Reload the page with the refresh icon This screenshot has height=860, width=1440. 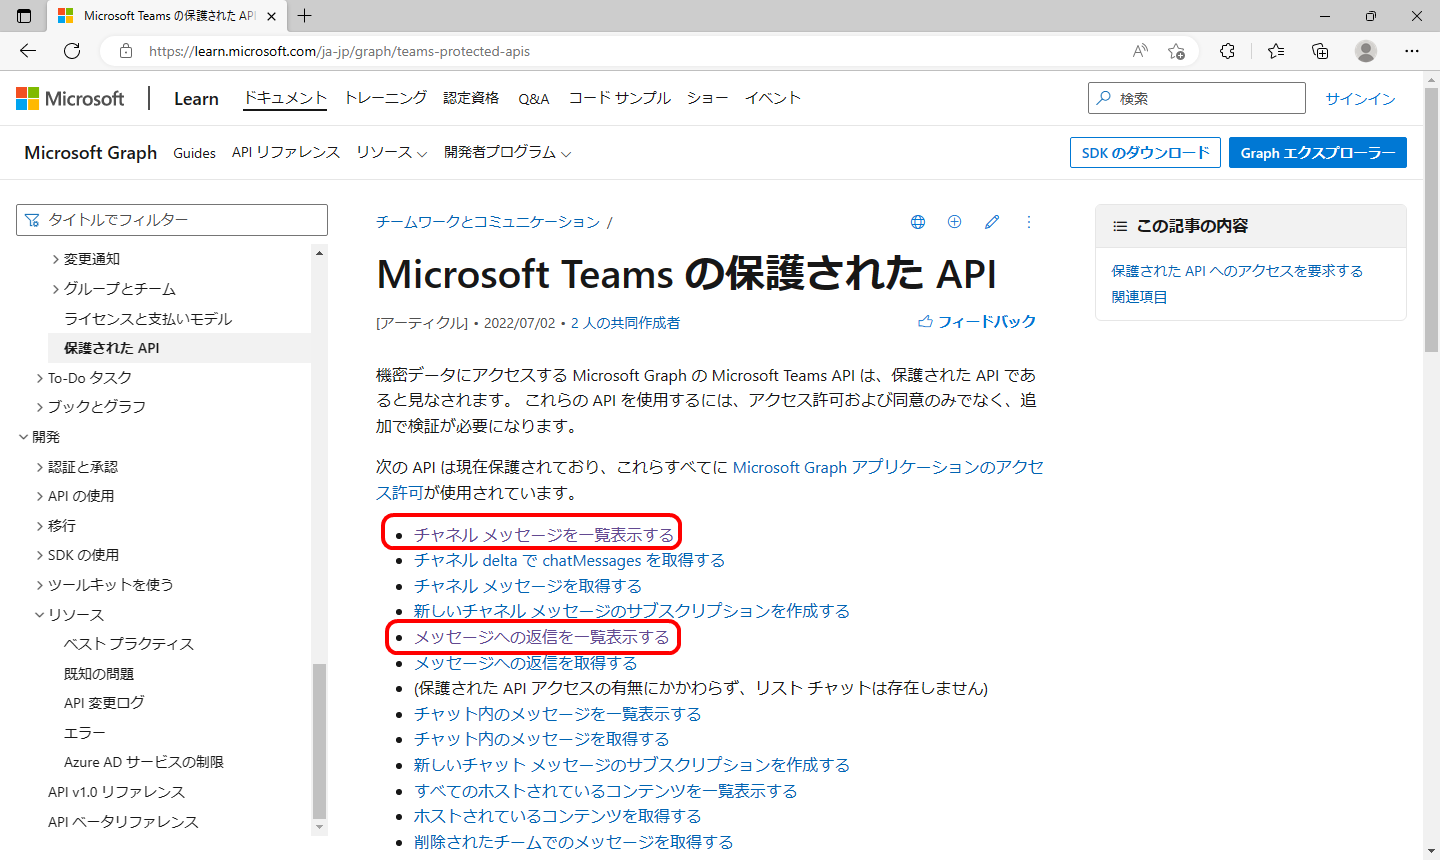tap(72, 51)
